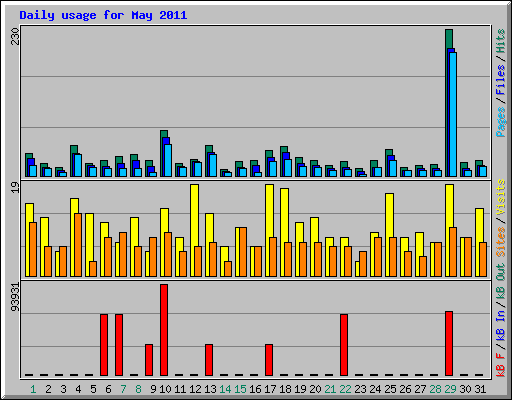Image resolution: width=512 pixels, height=400 pixels.
Task: Click the red kB bar for day 29
Action: (449, 343)
